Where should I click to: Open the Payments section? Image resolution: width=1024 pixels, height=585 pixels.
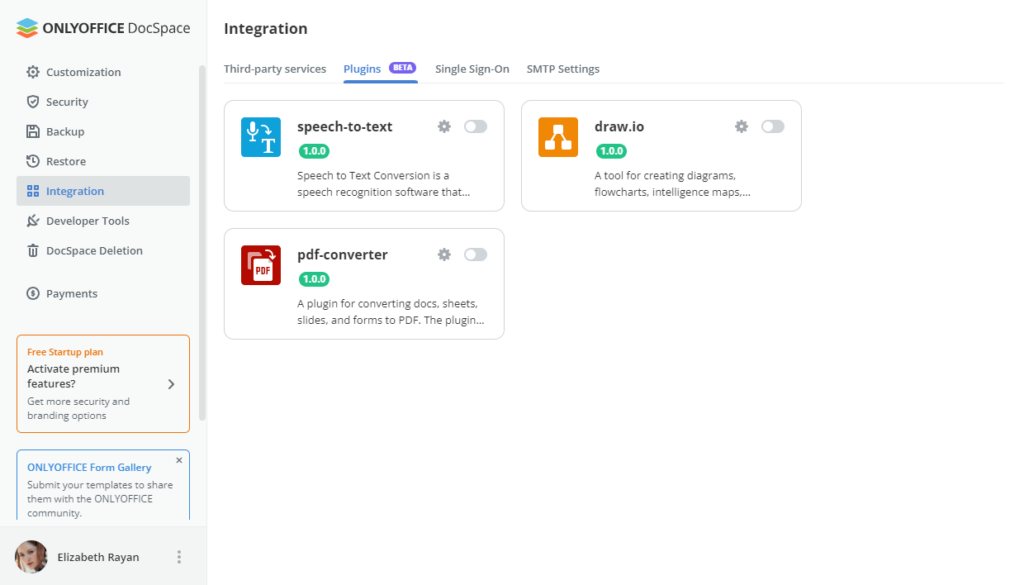click(x=70, y=293)
